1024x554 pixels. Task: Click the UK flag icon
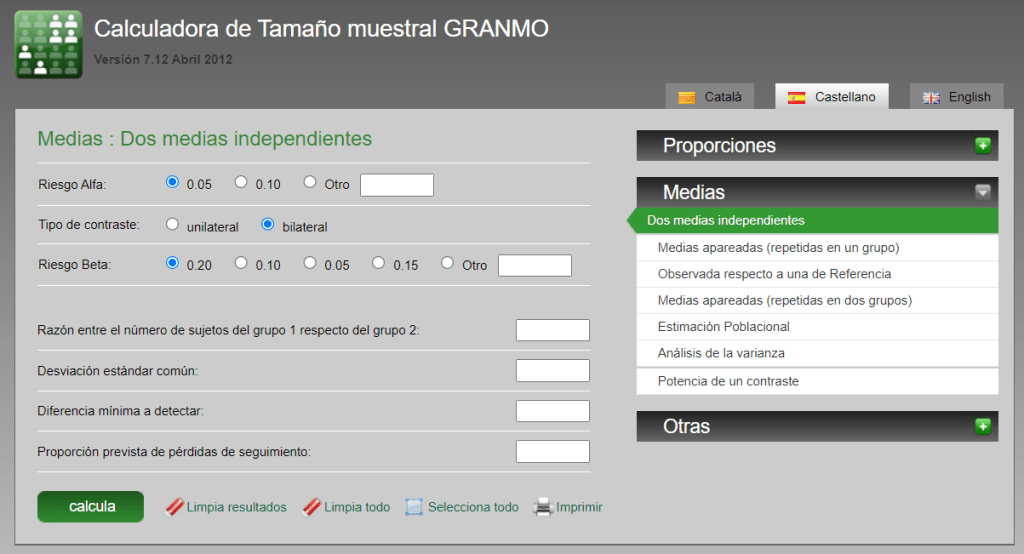tap(931, 97)
